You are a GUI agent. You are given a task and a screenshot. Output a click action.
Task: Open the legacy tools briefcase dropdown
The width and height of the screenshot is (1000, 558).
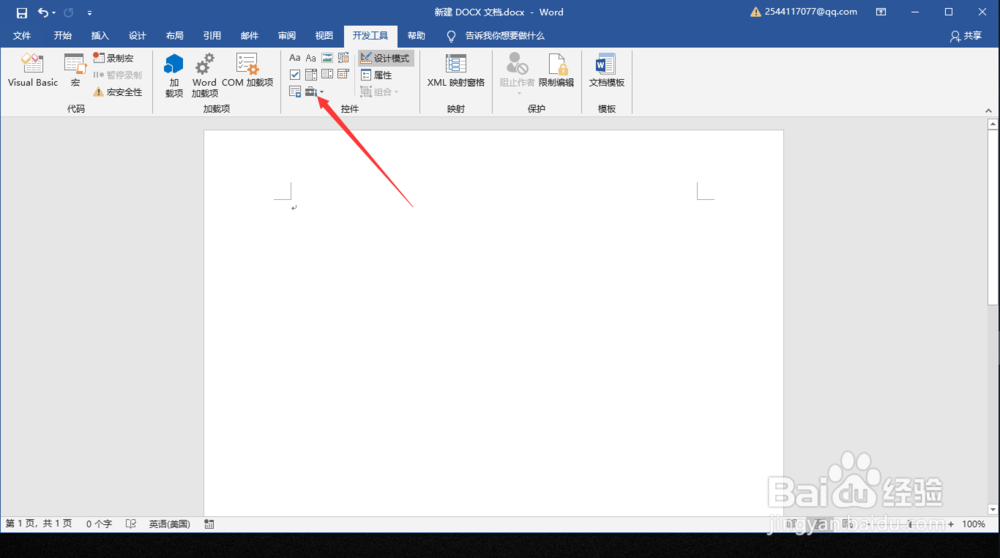314,92
